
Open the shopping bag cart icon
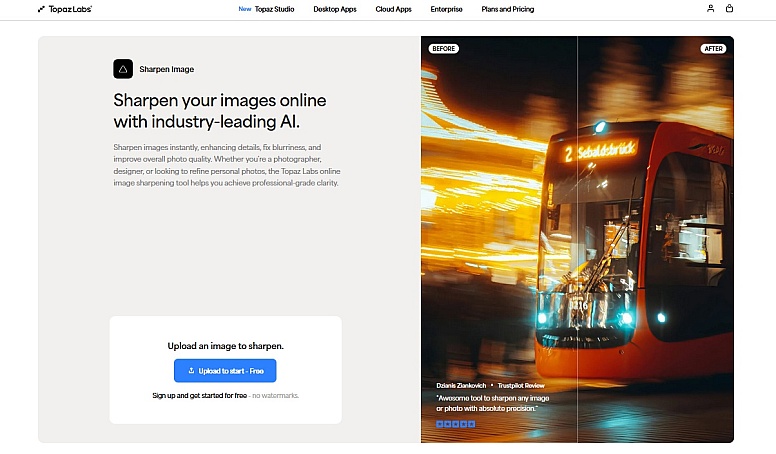click(729, 8)
